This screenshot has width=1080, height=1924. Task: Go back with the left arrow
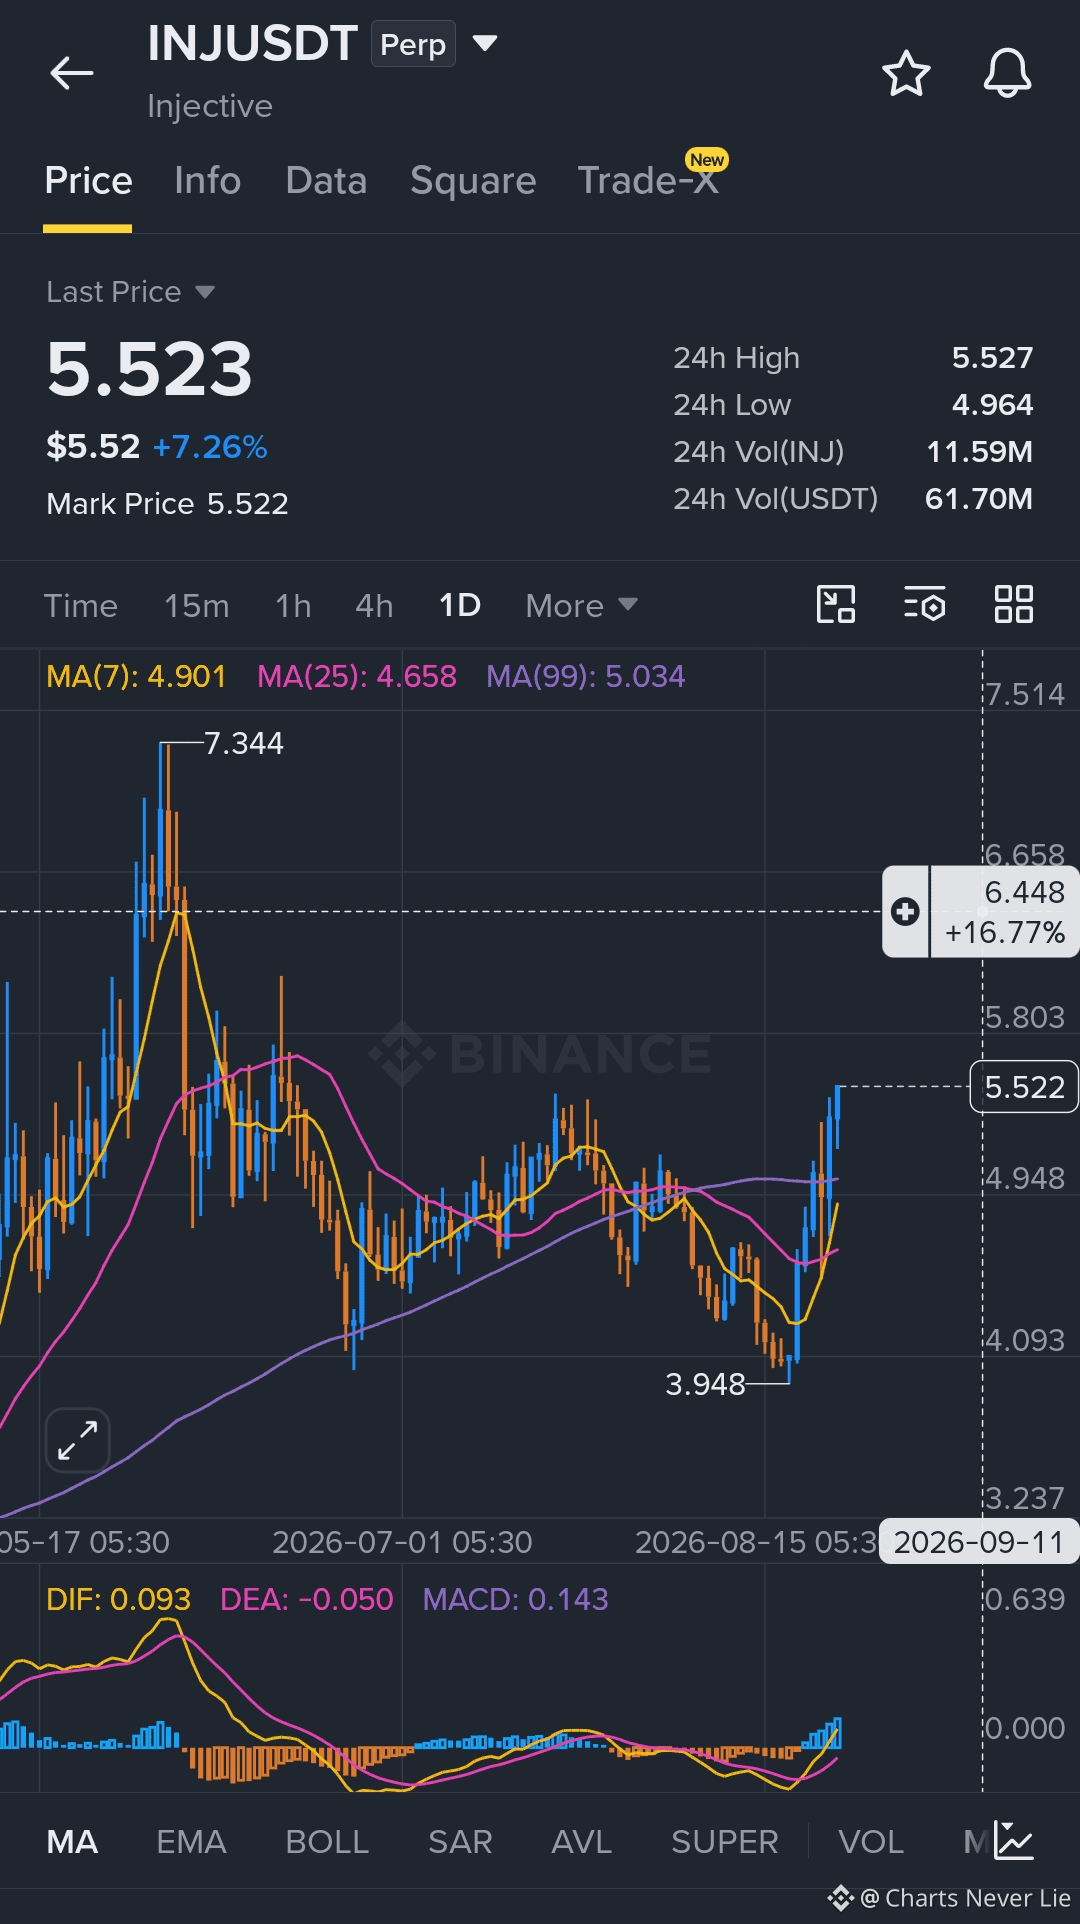pyautogui.click(x=72, y=73)
